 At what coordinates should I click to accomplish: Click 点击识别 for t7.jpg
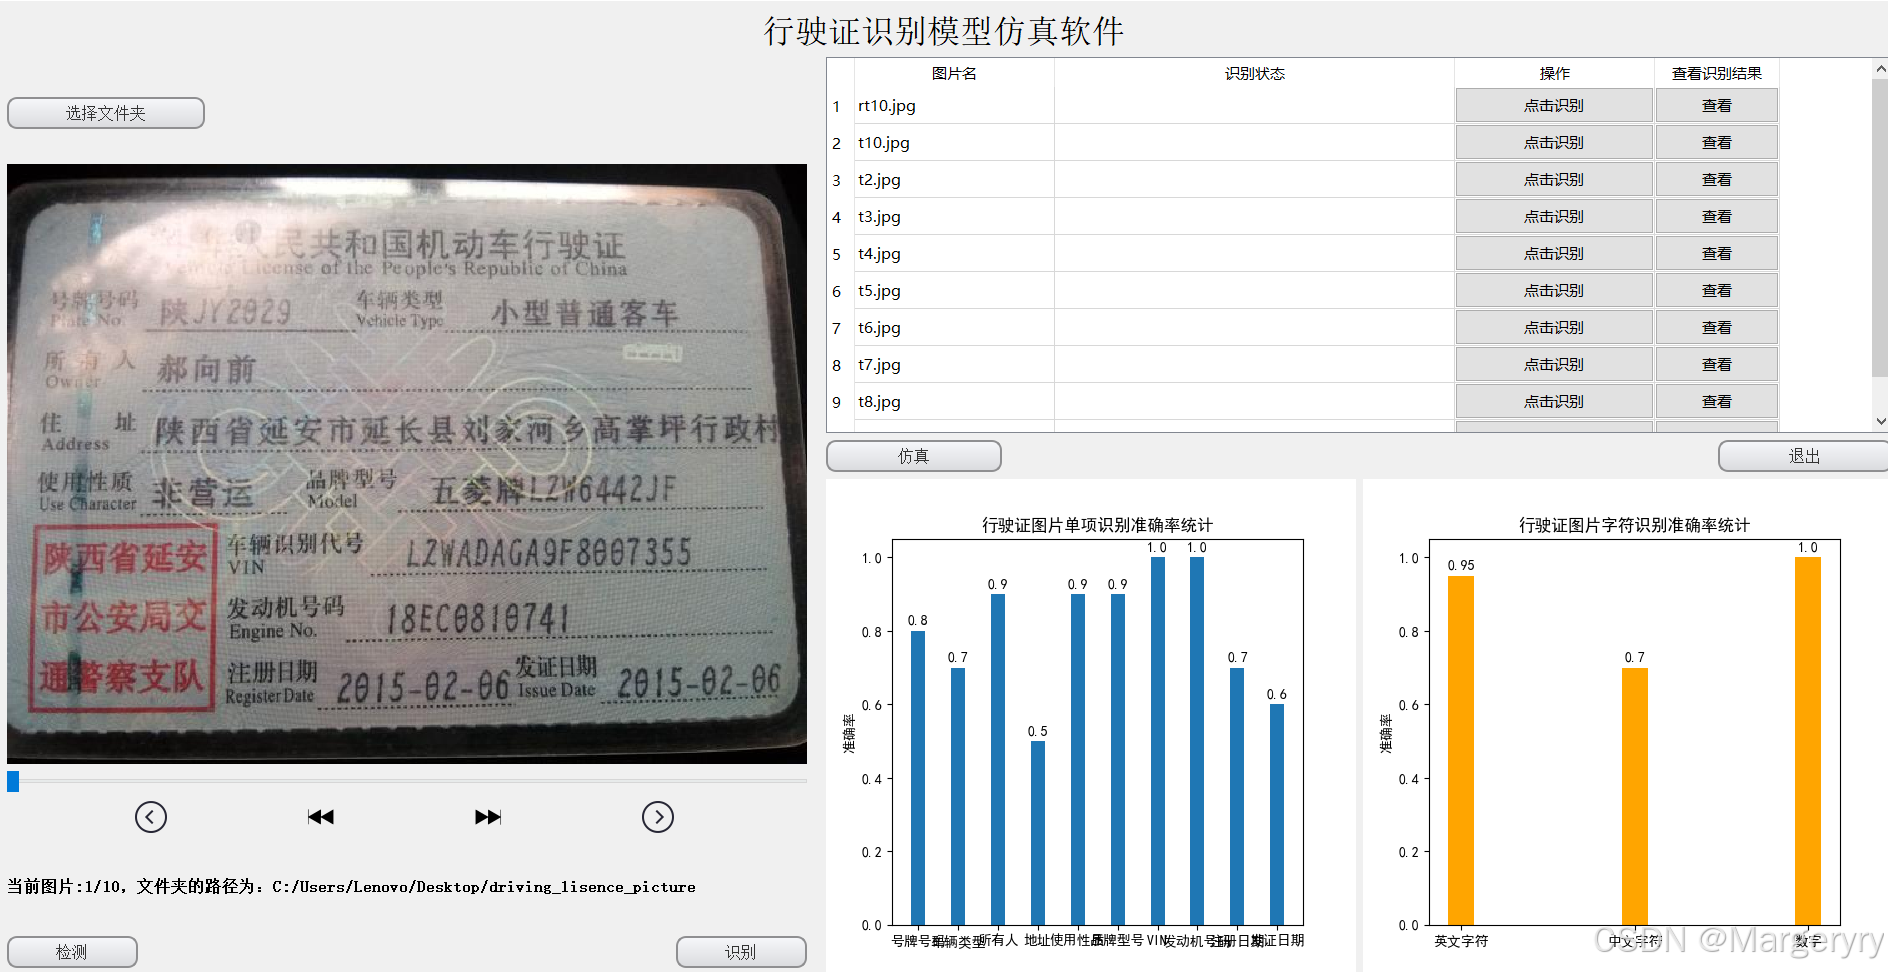(1553, 364)
